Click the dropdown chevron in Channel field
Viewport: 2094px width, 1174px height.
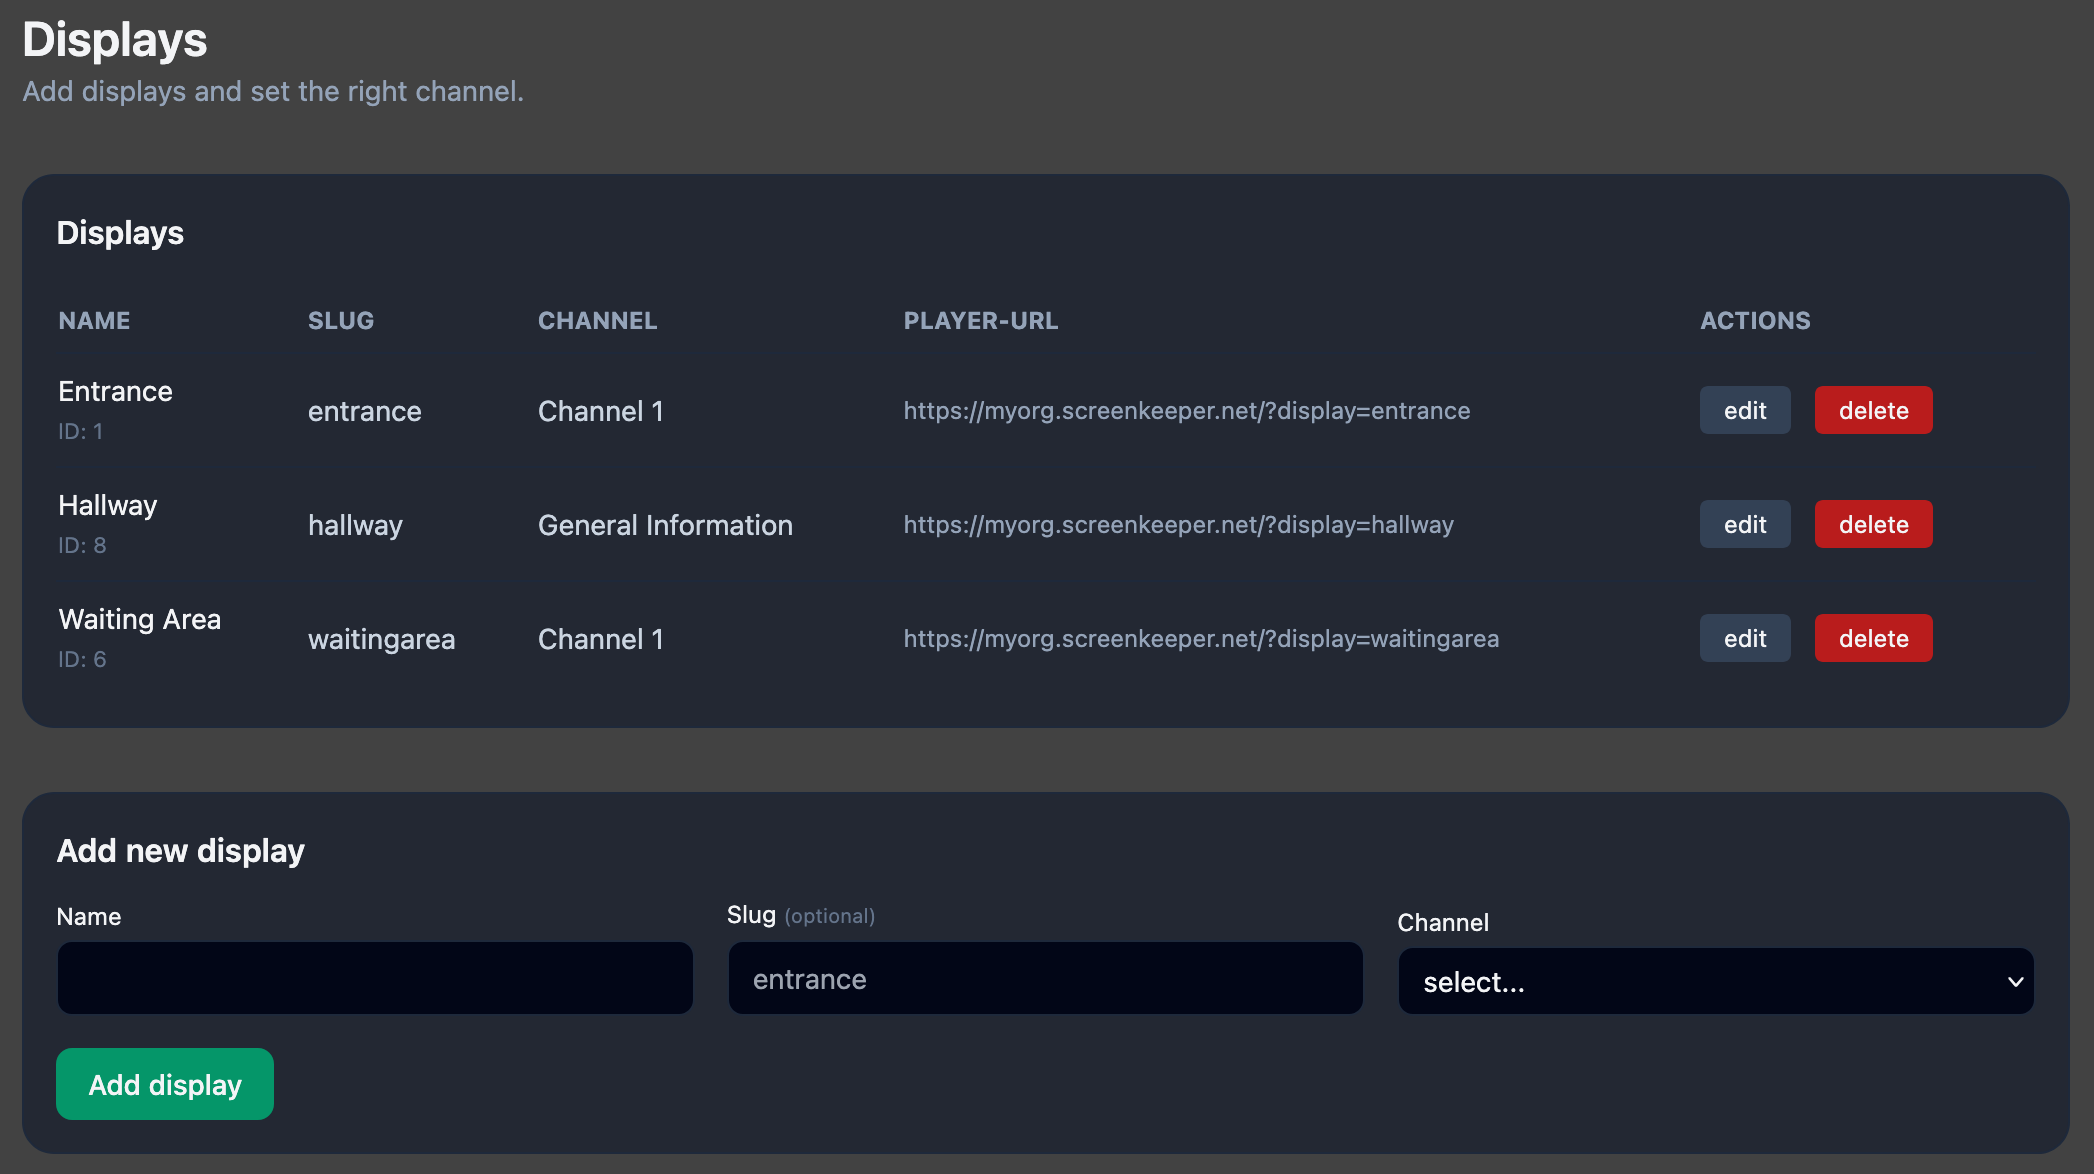tap(2015, 982)
